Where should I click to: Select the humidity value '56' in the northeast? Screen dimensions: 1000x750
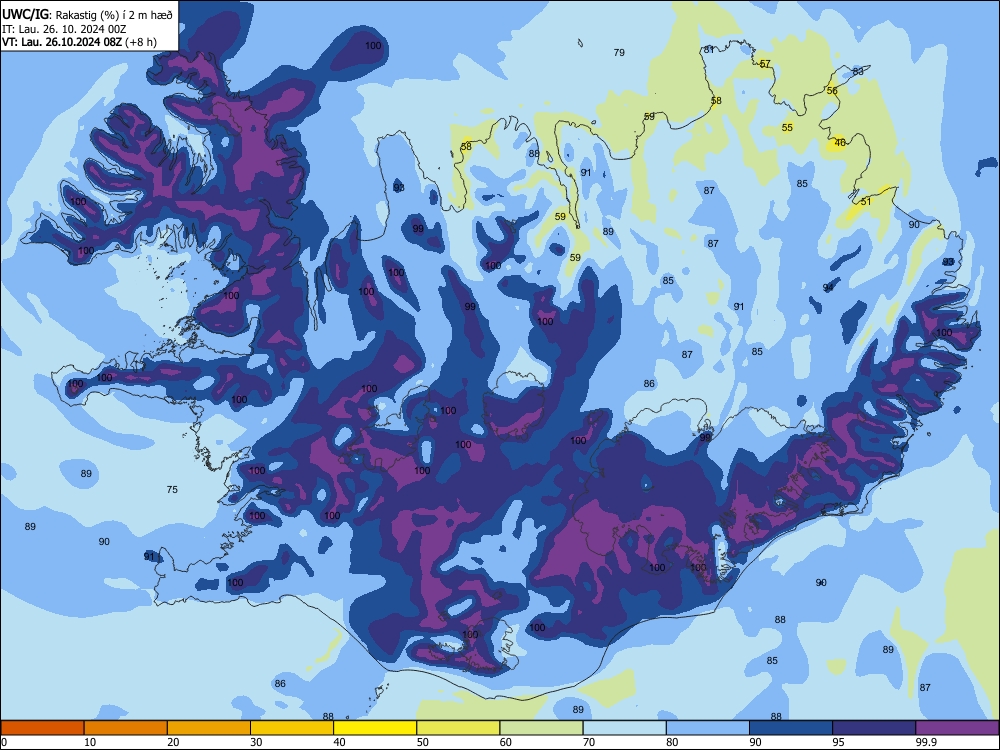pos(832,91)
